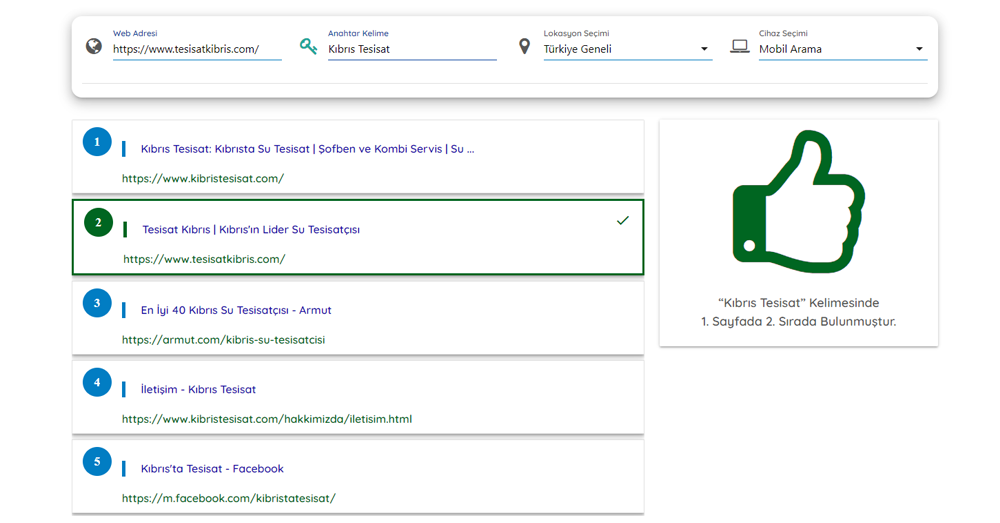Click the globe icon beside Web Adresi
Image resolution: width=1000 pixels, height=523 pixels.
94,47
